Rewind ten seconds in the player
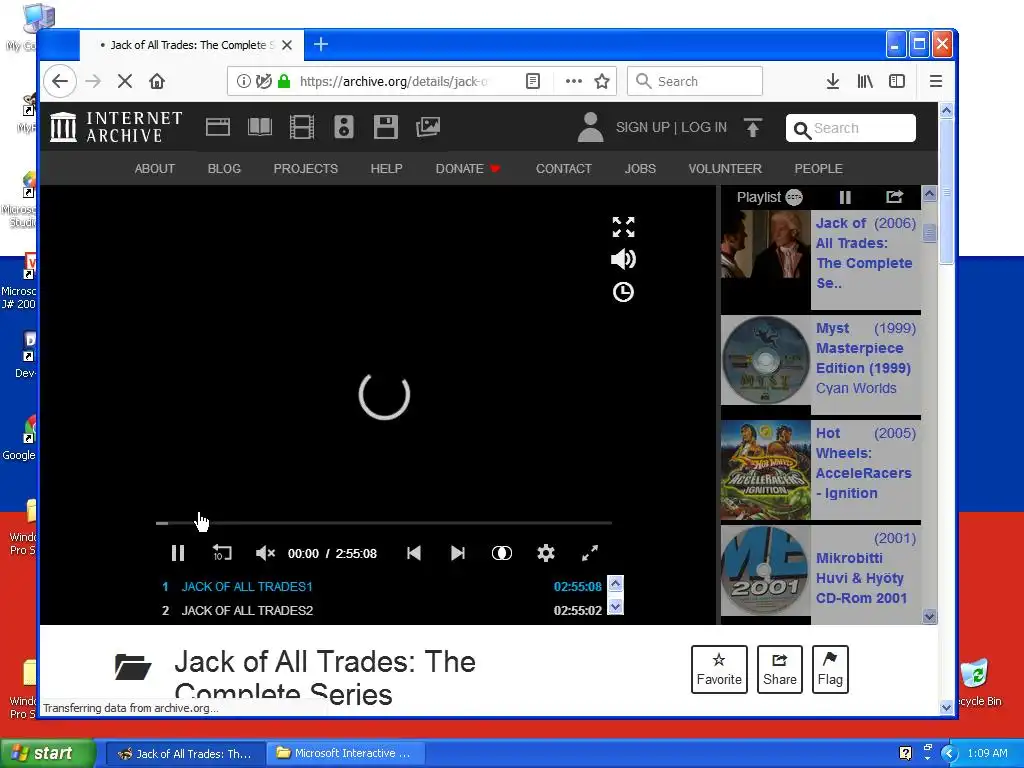This screenshot has height=768, width=1024. coord(222,553)
